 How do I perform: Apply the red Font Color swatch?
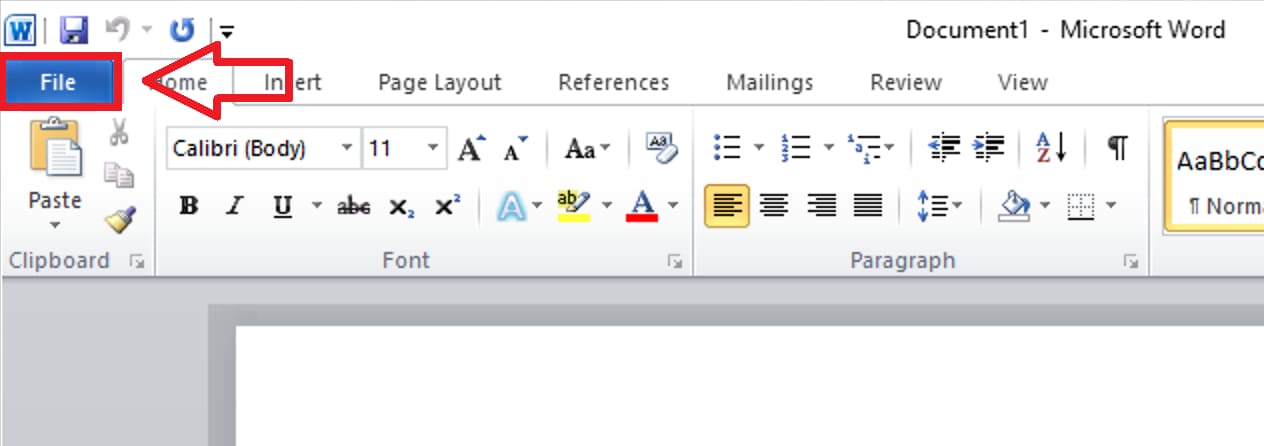(641, 206)
